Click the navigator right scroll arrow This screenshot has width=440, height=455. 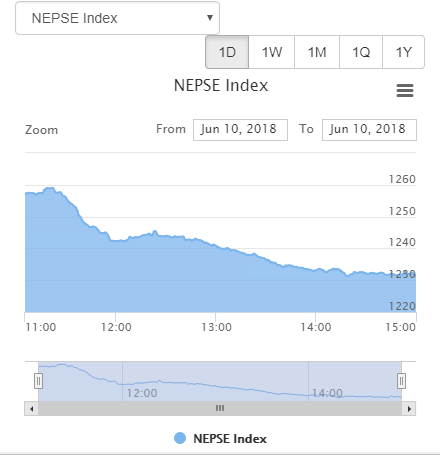coord(409,409)
